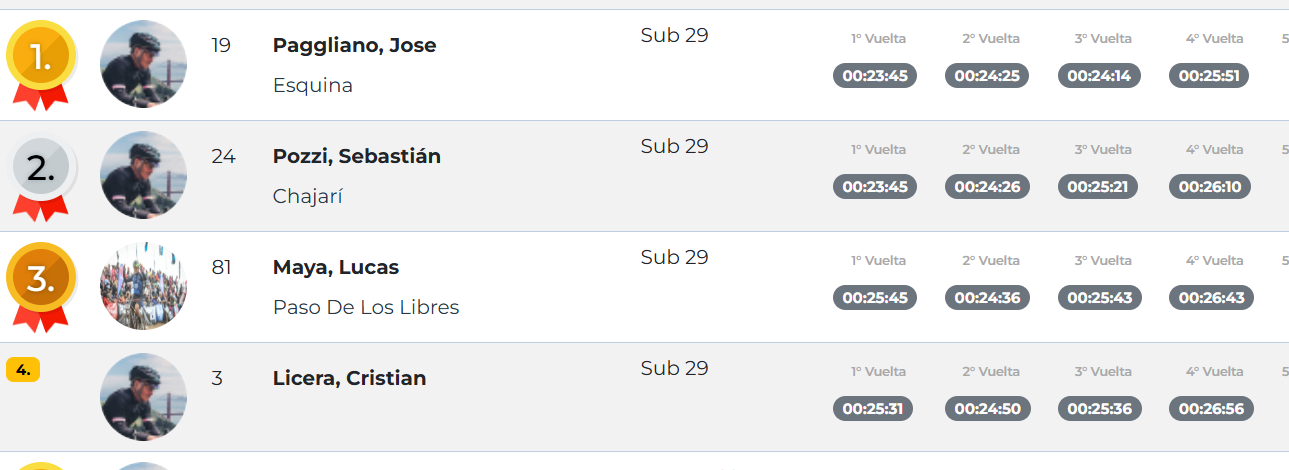Viewport: 1289px width, 470px height.
Task: Click the yellow 4th position badge
Action: 23,369
